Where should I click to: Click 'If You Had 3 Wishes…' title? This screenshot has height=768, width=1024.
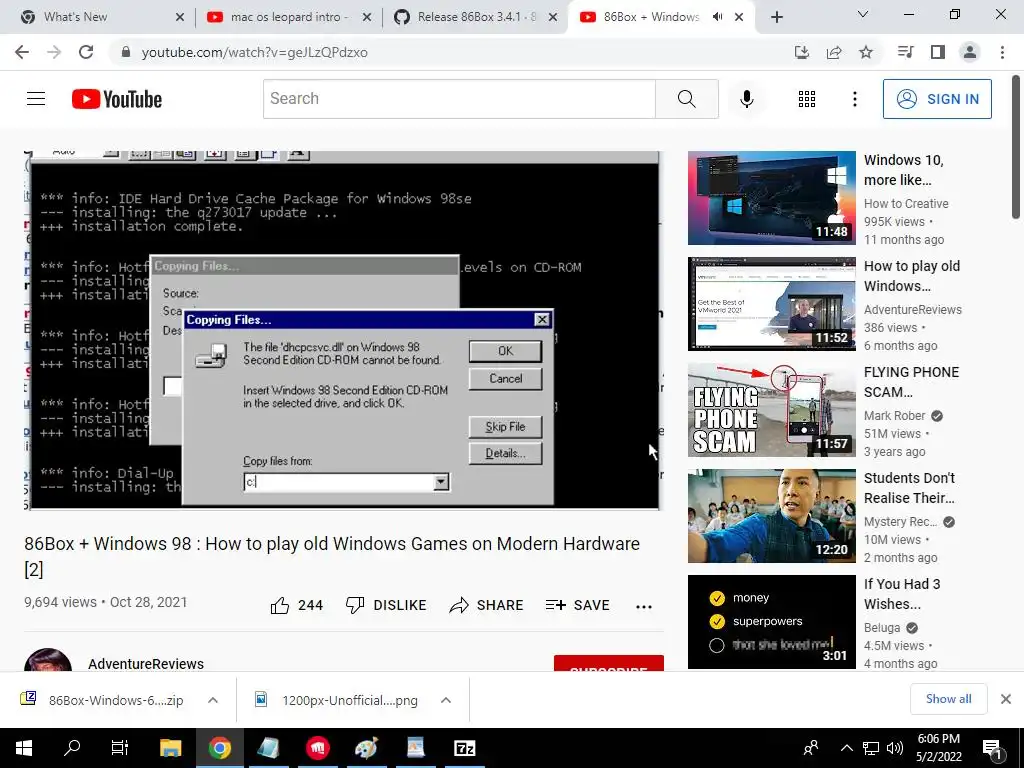click(x=902, y=594)
